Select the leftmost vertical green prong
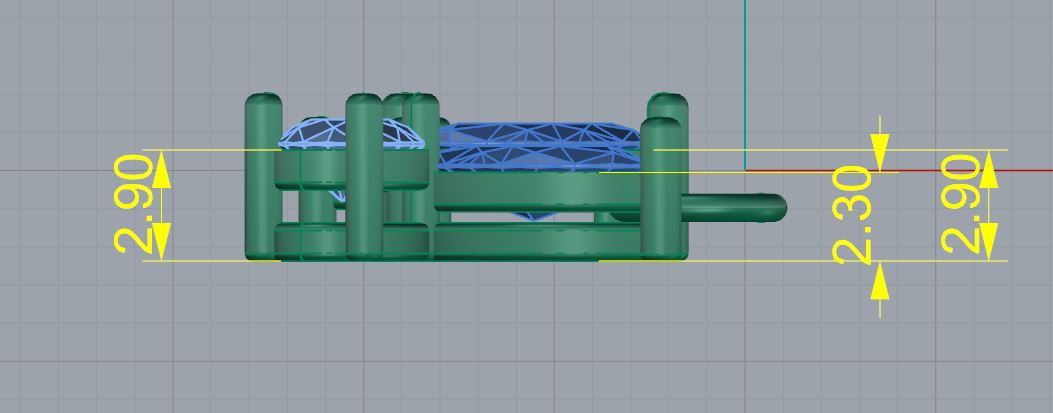The width and height of the screenshot is (1053, 413). click(x=263, y=176)
